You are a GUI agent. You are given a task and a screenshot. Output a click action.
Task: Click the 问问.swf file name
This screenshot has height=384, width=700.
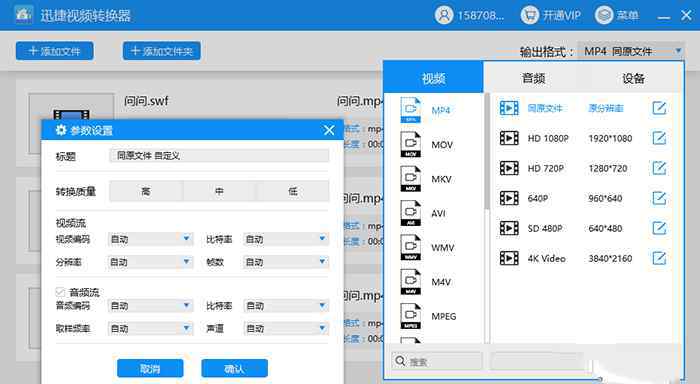pos(146,101)
